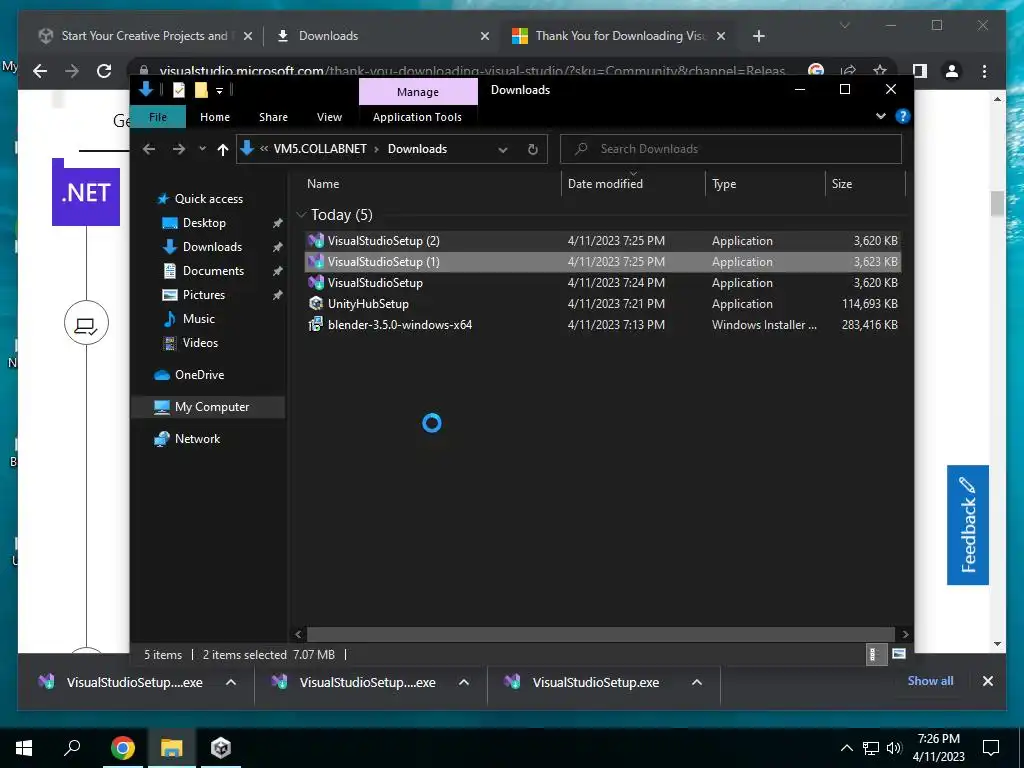Viewport: 1024px width, 768px height.
Task: Click the Explorer Back arrow
Action: click(x=149, y=149)
